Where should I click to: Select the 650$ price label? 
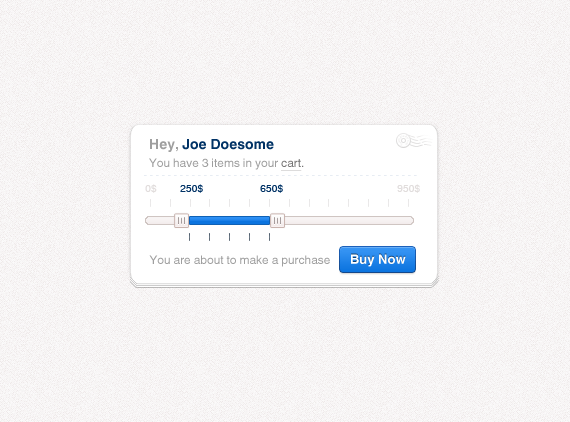point(272,189)
